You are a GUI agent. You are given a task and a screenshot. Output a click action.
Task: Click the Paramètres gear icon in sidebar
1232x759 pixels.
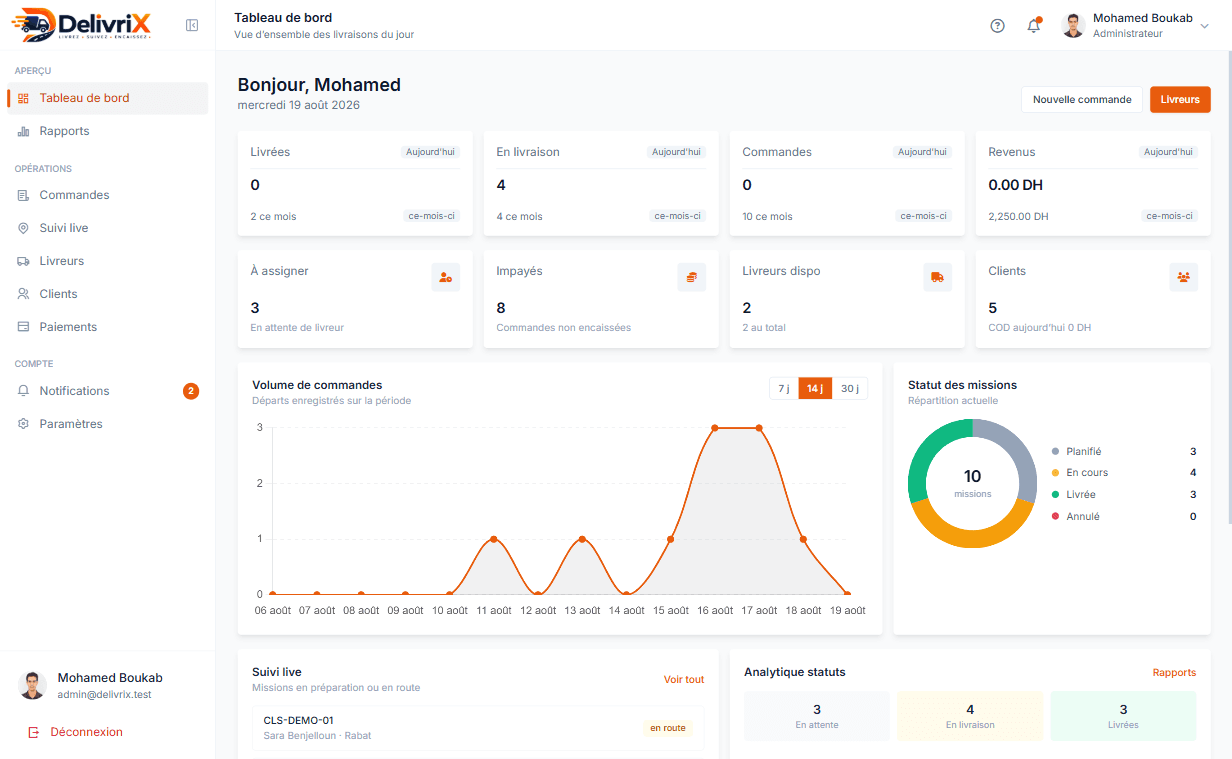coord(23,424)
